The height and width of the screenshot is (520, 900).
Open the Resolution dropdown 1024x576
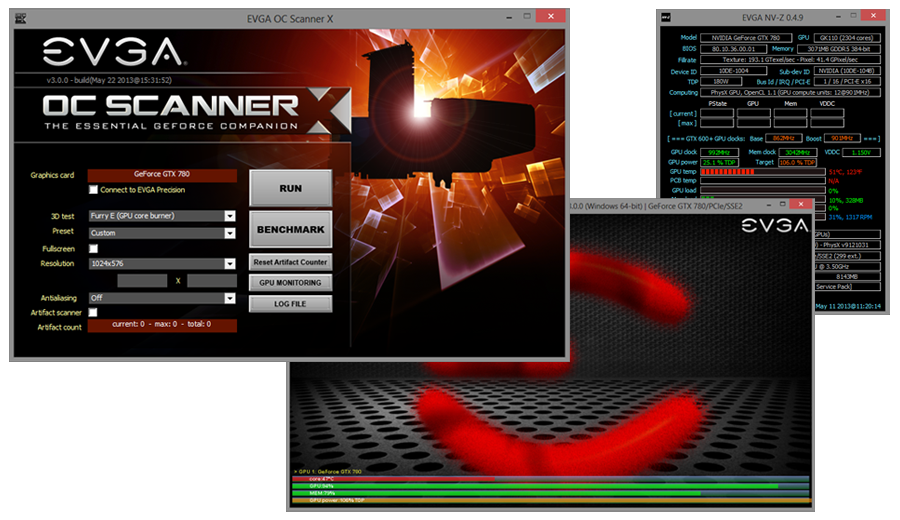pos(162,263)
